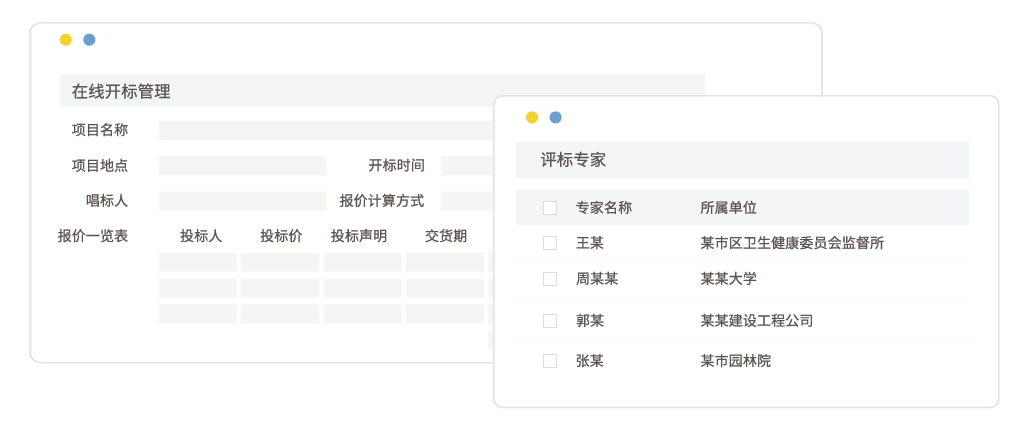Select the checkbox next to 周某某
The height and width of the screenshot is (423, 1020).
tap(550, 279)
